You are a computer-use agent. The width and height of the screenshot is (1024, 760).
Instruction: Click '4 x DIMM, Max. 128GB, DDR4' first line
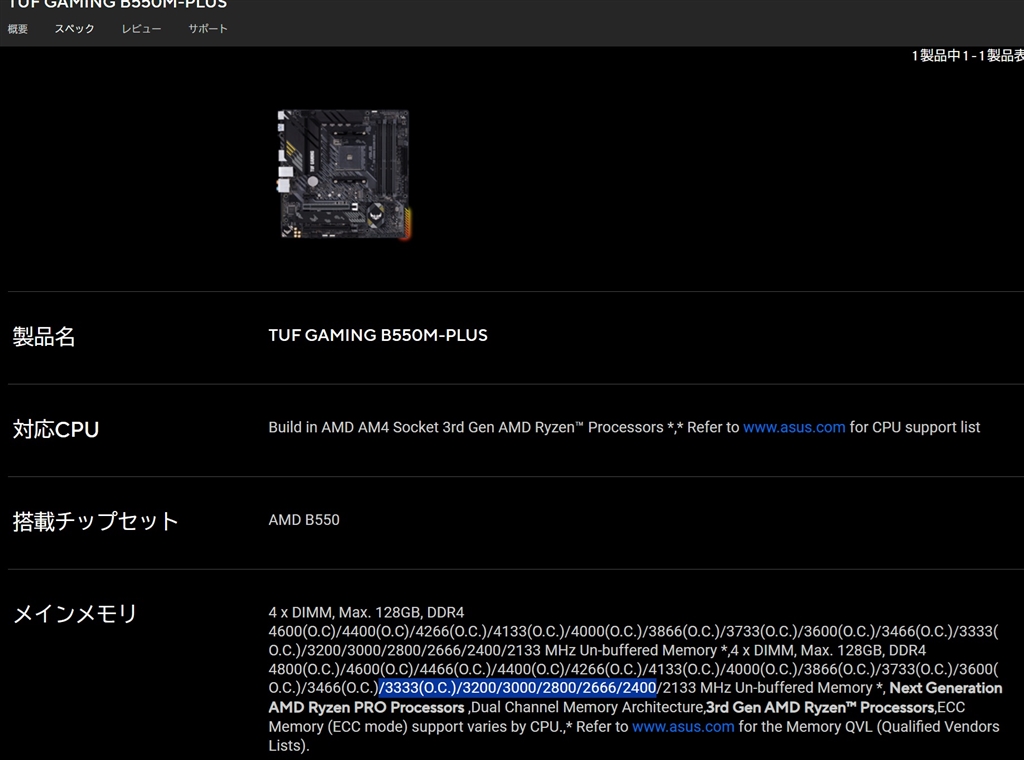[366, 612]
